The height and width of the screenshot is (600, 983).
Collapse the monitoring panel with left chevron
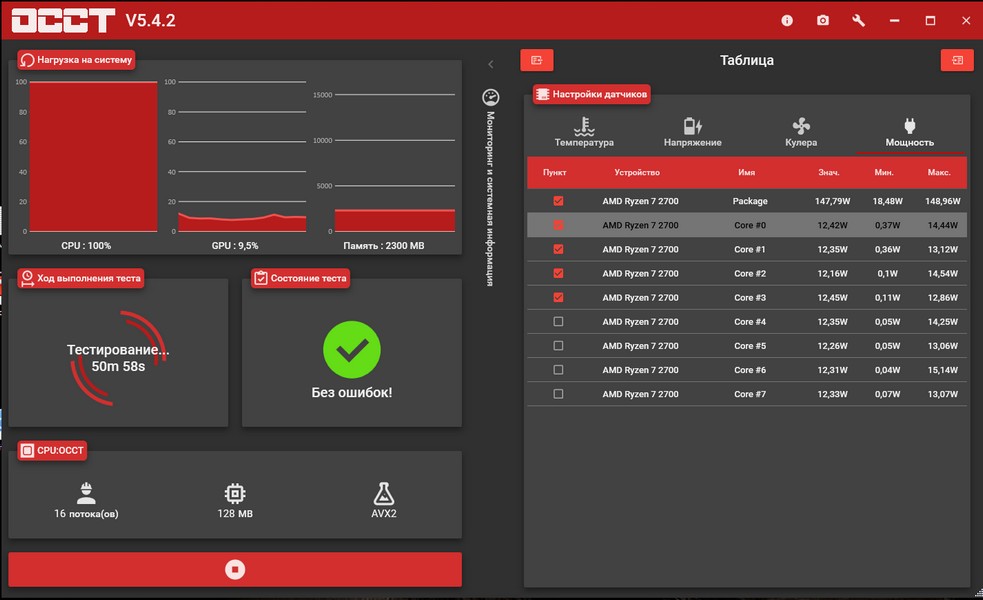(491, 64)
